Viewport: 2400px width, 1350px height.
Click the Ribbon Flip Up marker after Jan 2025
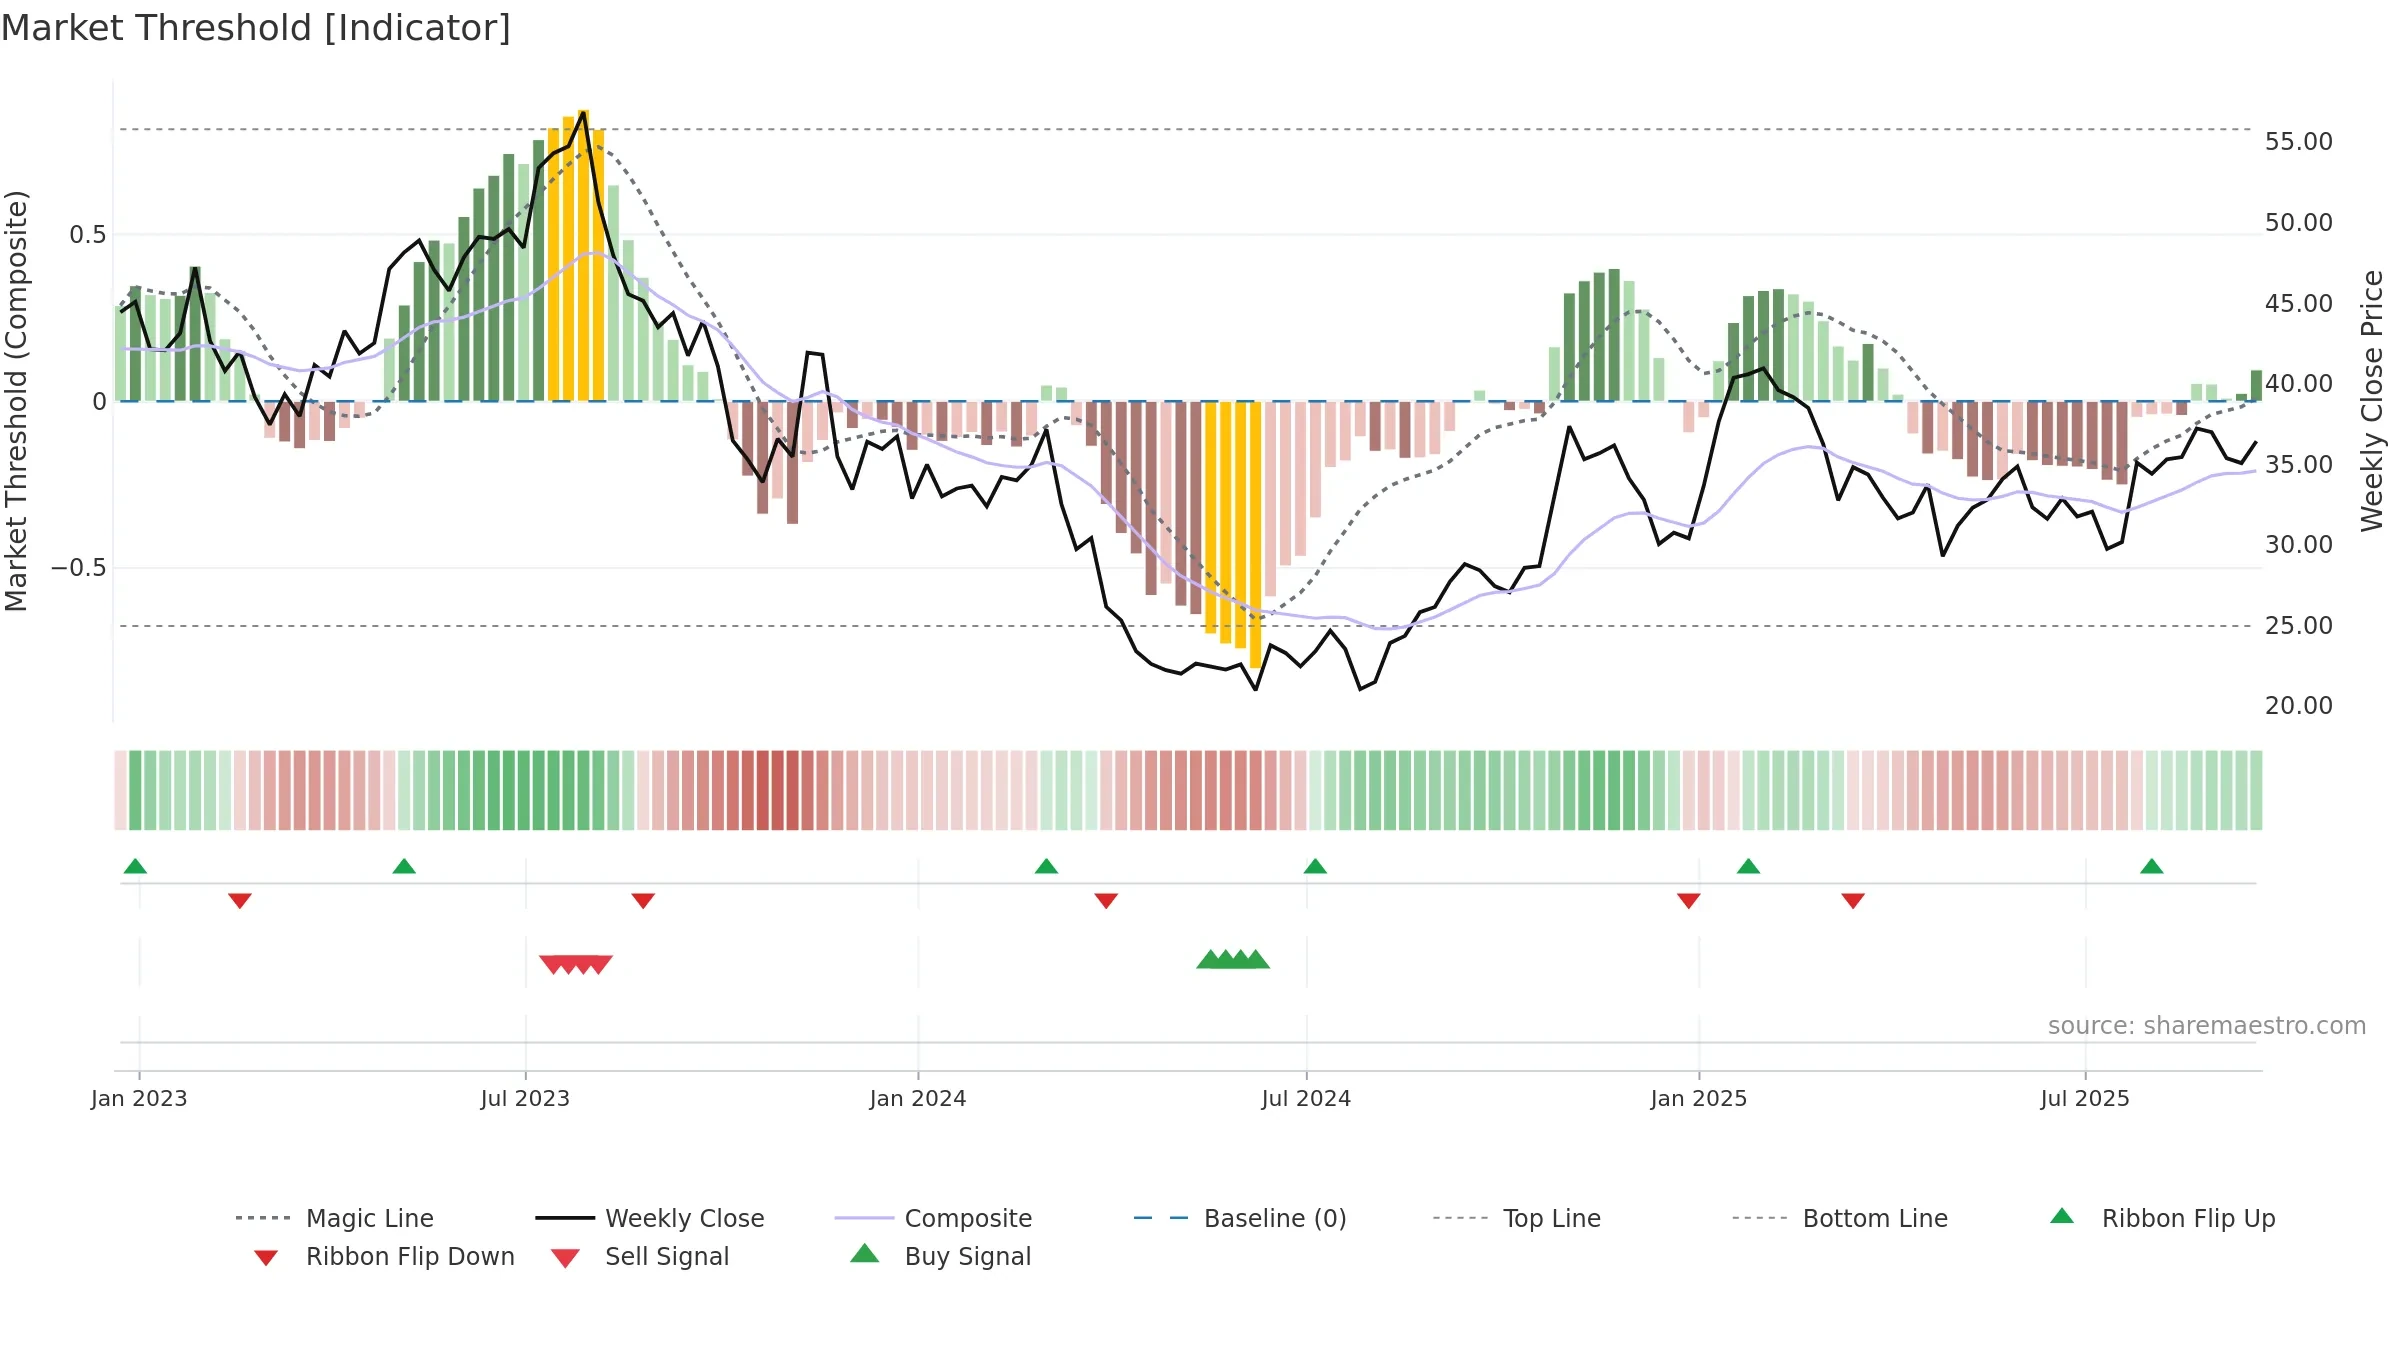[x=1748, y=866]
